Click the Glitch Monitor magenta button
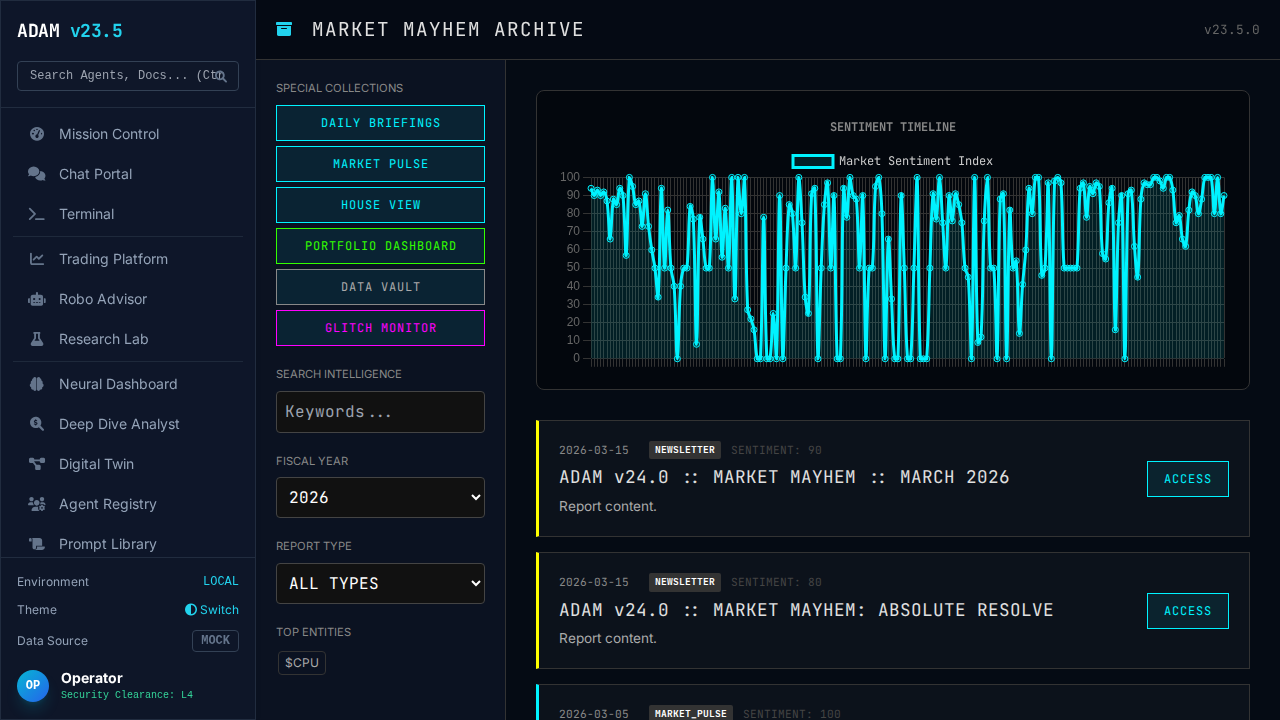This screenshot has width=1280, height=720. pos(380,328)
